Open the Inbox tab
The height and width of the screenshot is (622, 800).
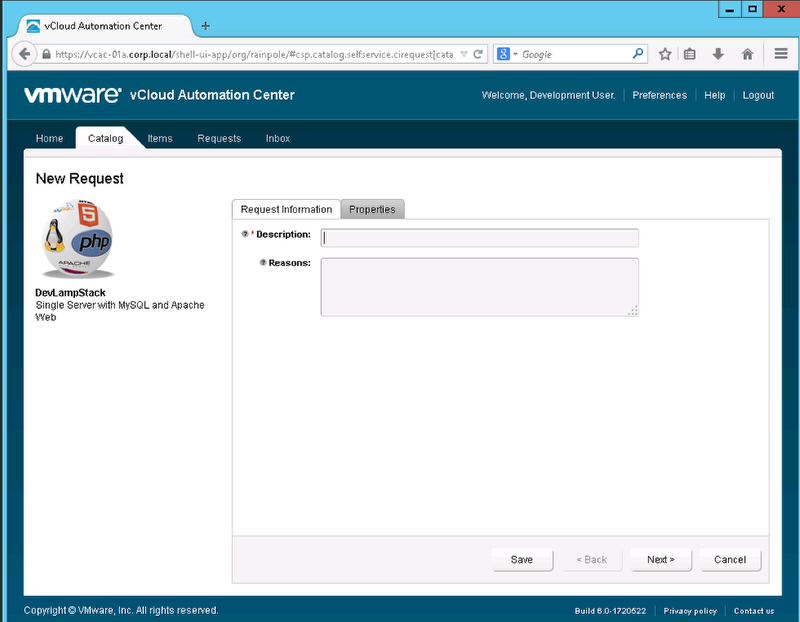tap(278, 138)
